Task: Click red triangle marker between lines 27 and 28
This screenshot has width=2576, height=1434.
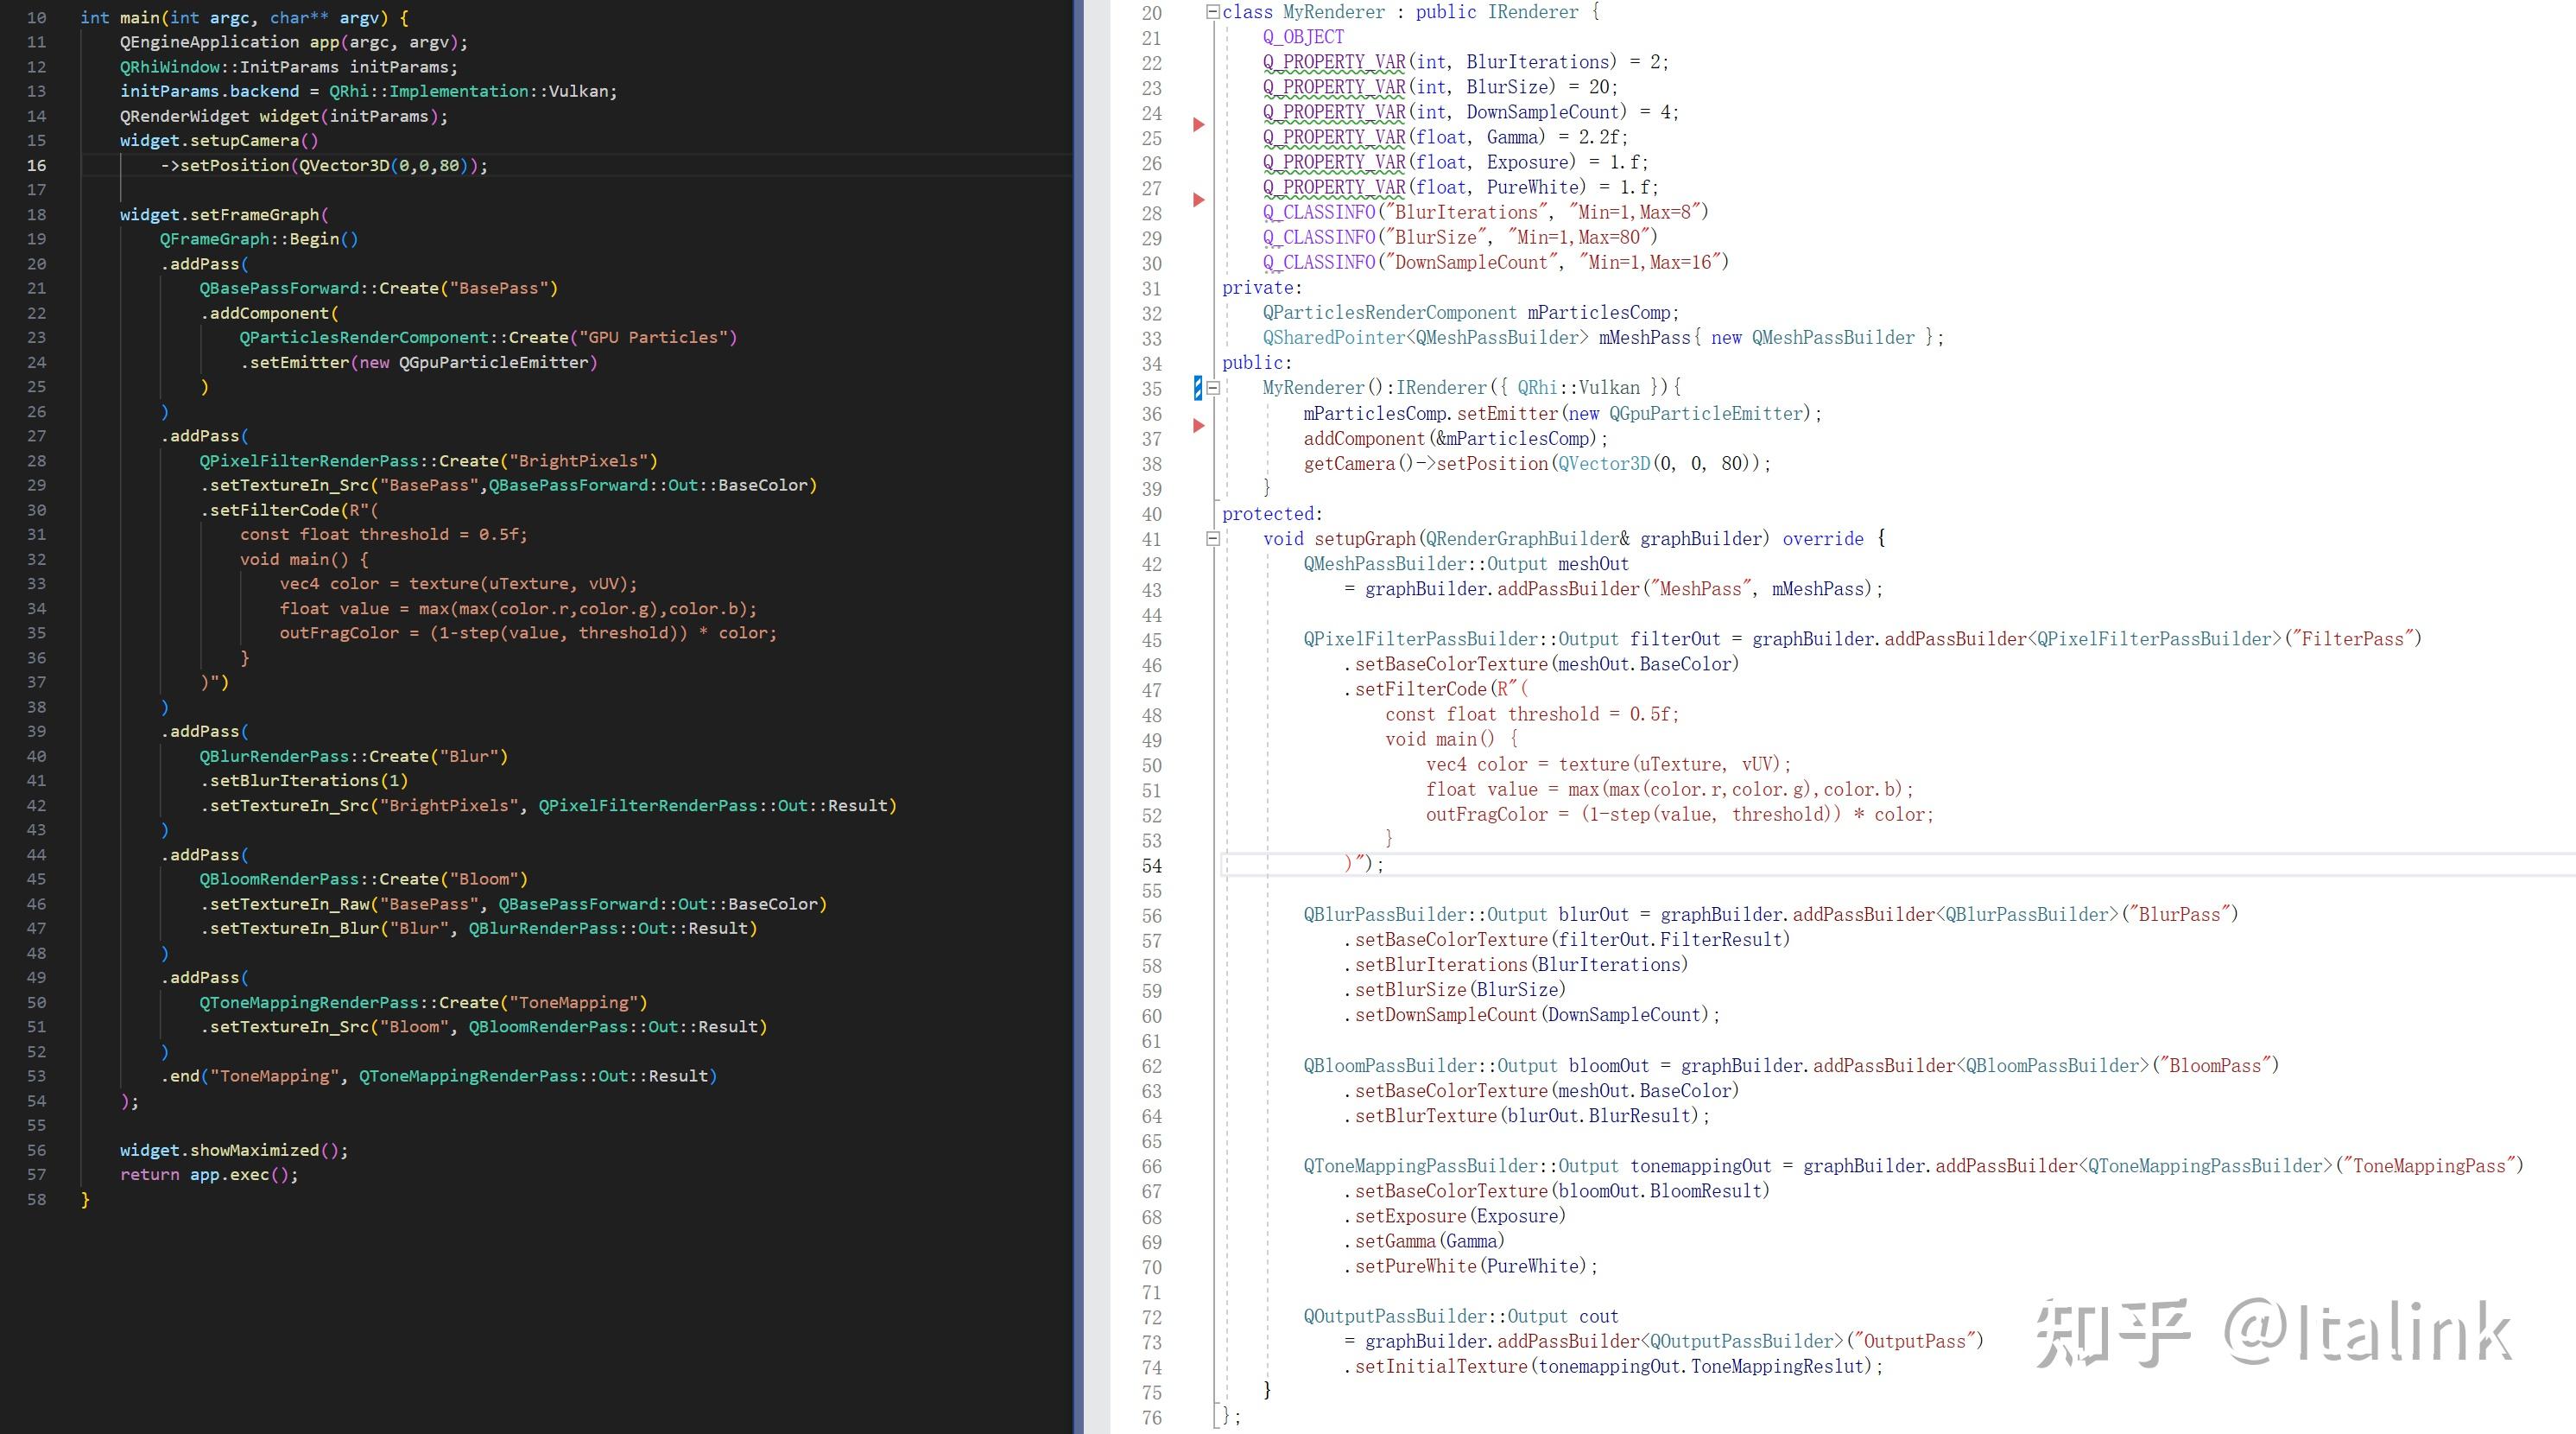Action: [1198, 200]
